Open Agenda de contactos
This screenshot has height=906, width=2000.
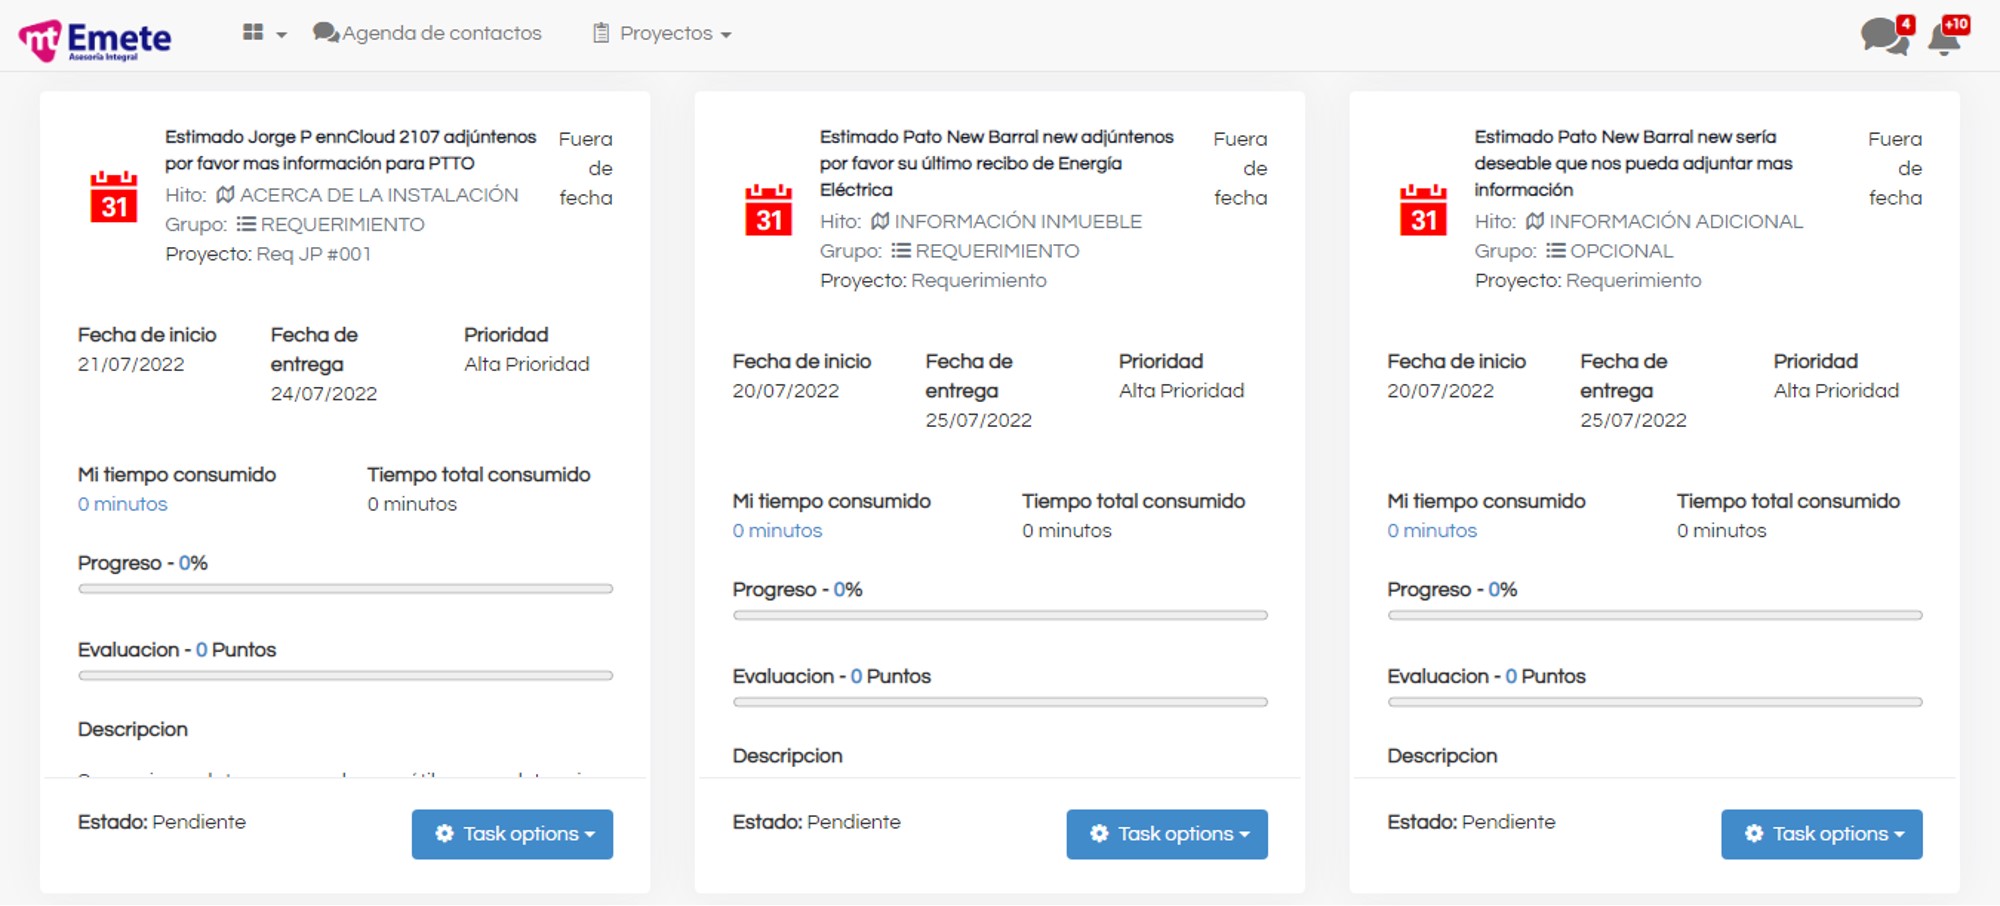click(x=428, y=33)
